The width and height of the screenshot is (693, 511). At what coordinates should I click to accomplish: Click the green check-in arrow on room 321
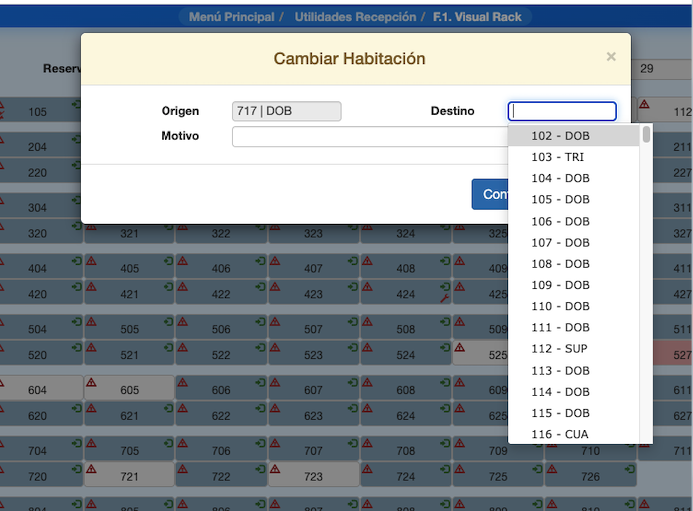pyautogui.click(x=168, y=226)
